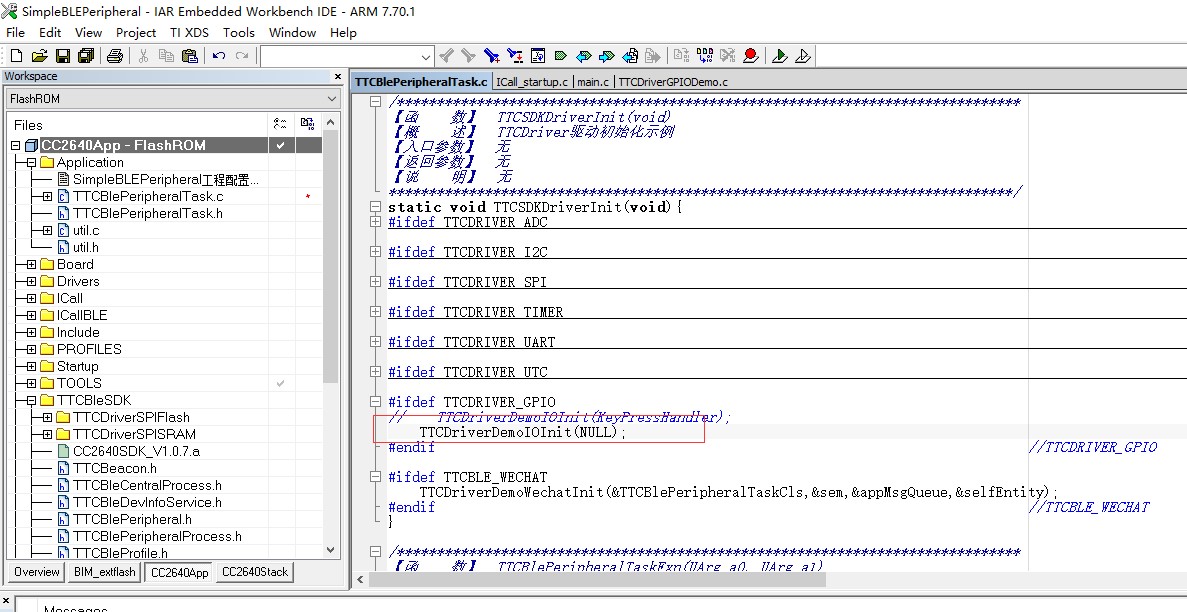The width and height of the screenshot is (1187, 612).
Task: Click the Copy toolbar icon
Action: tap(166, 56)
